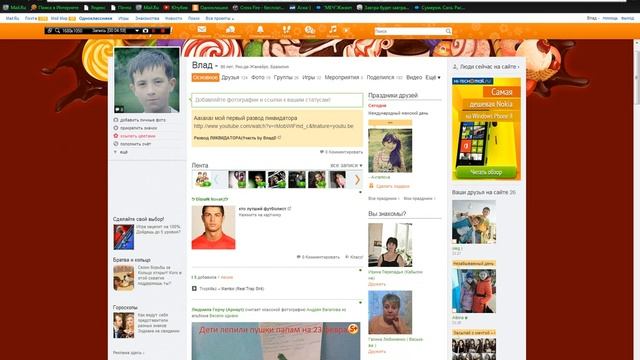Open 'Знакомства' in Mail.ru top navigation
Viewport: 640px width, 360px height.
147,18
